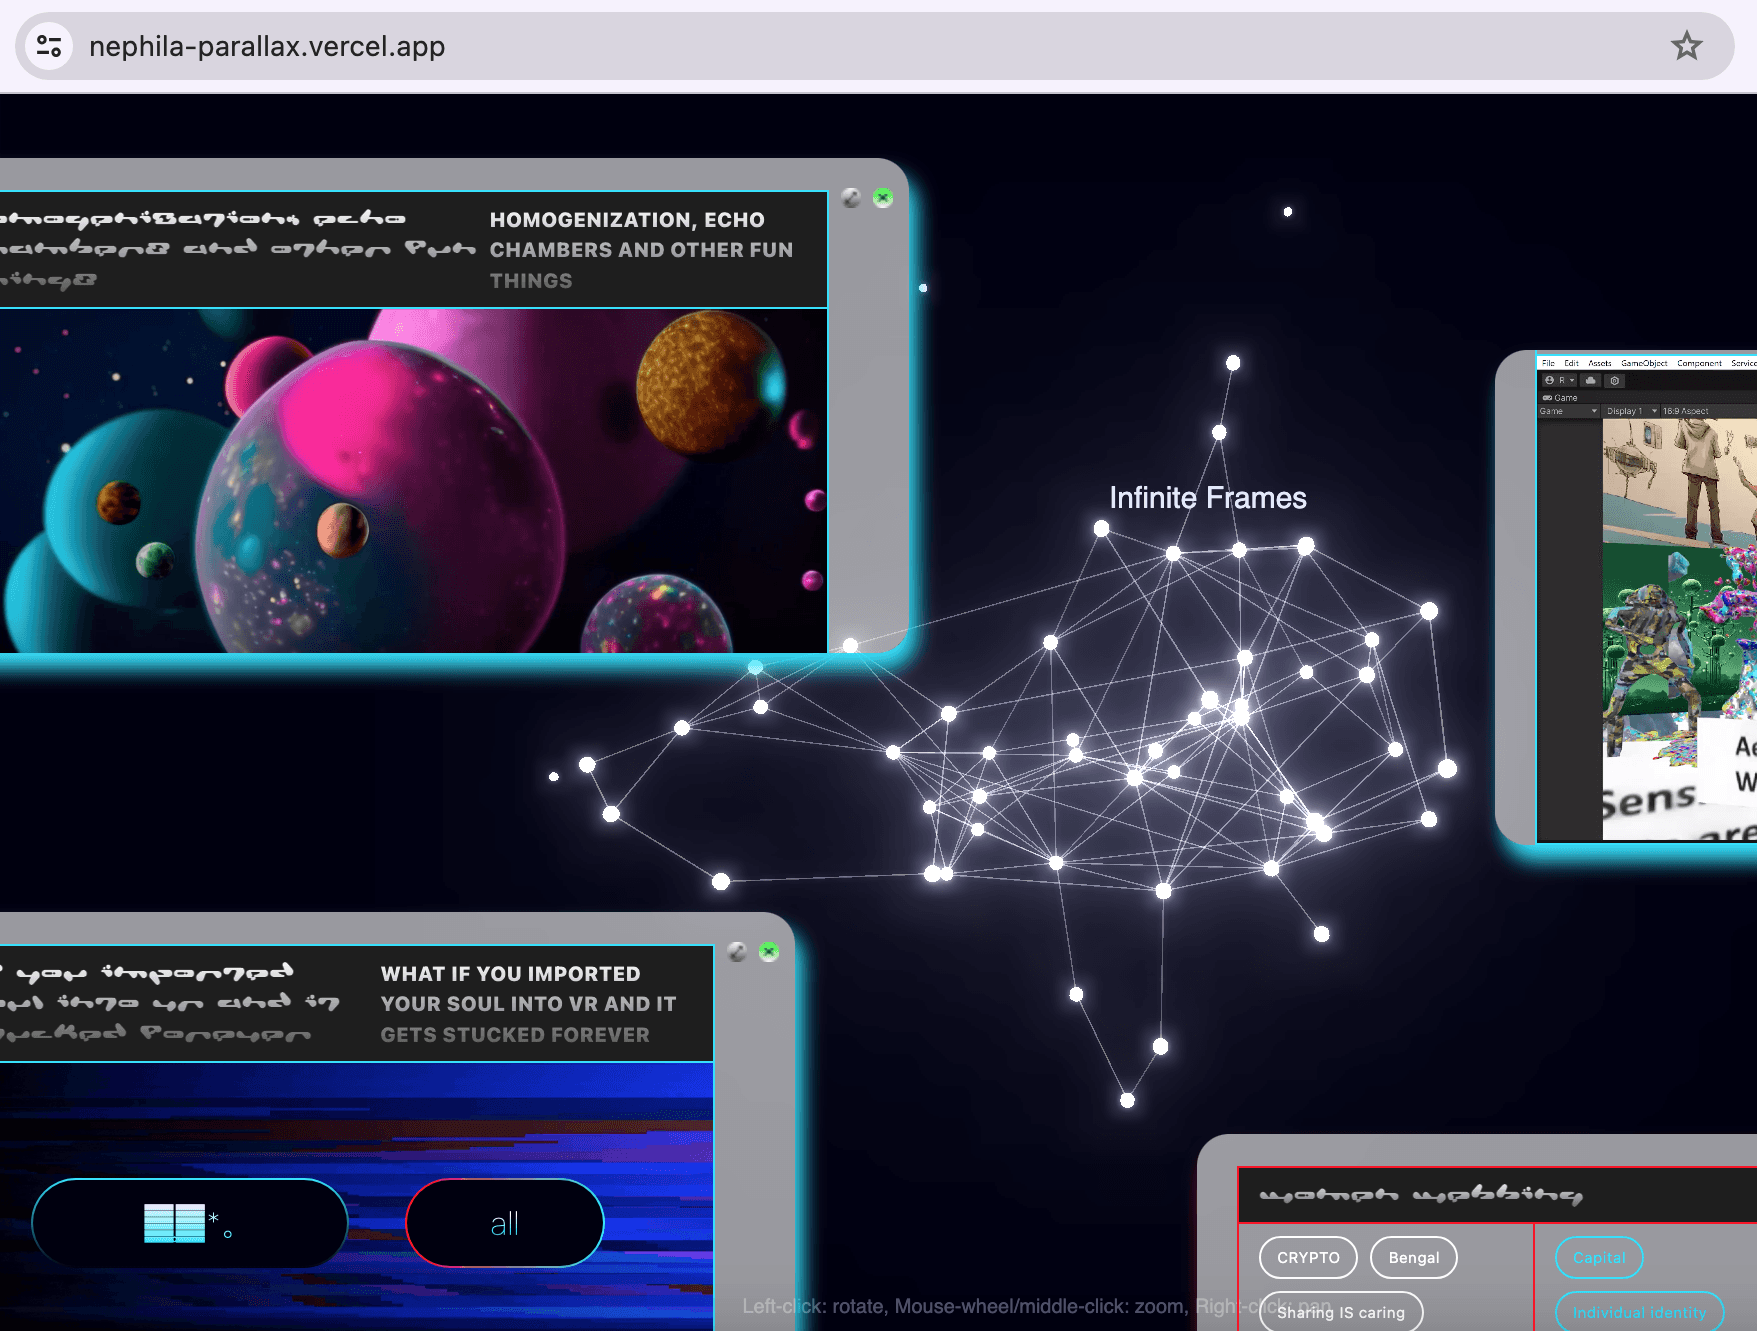Select the Sharing IS caring tag
This screenshot has height=1331, width=1757.
pos(1341,1313)
